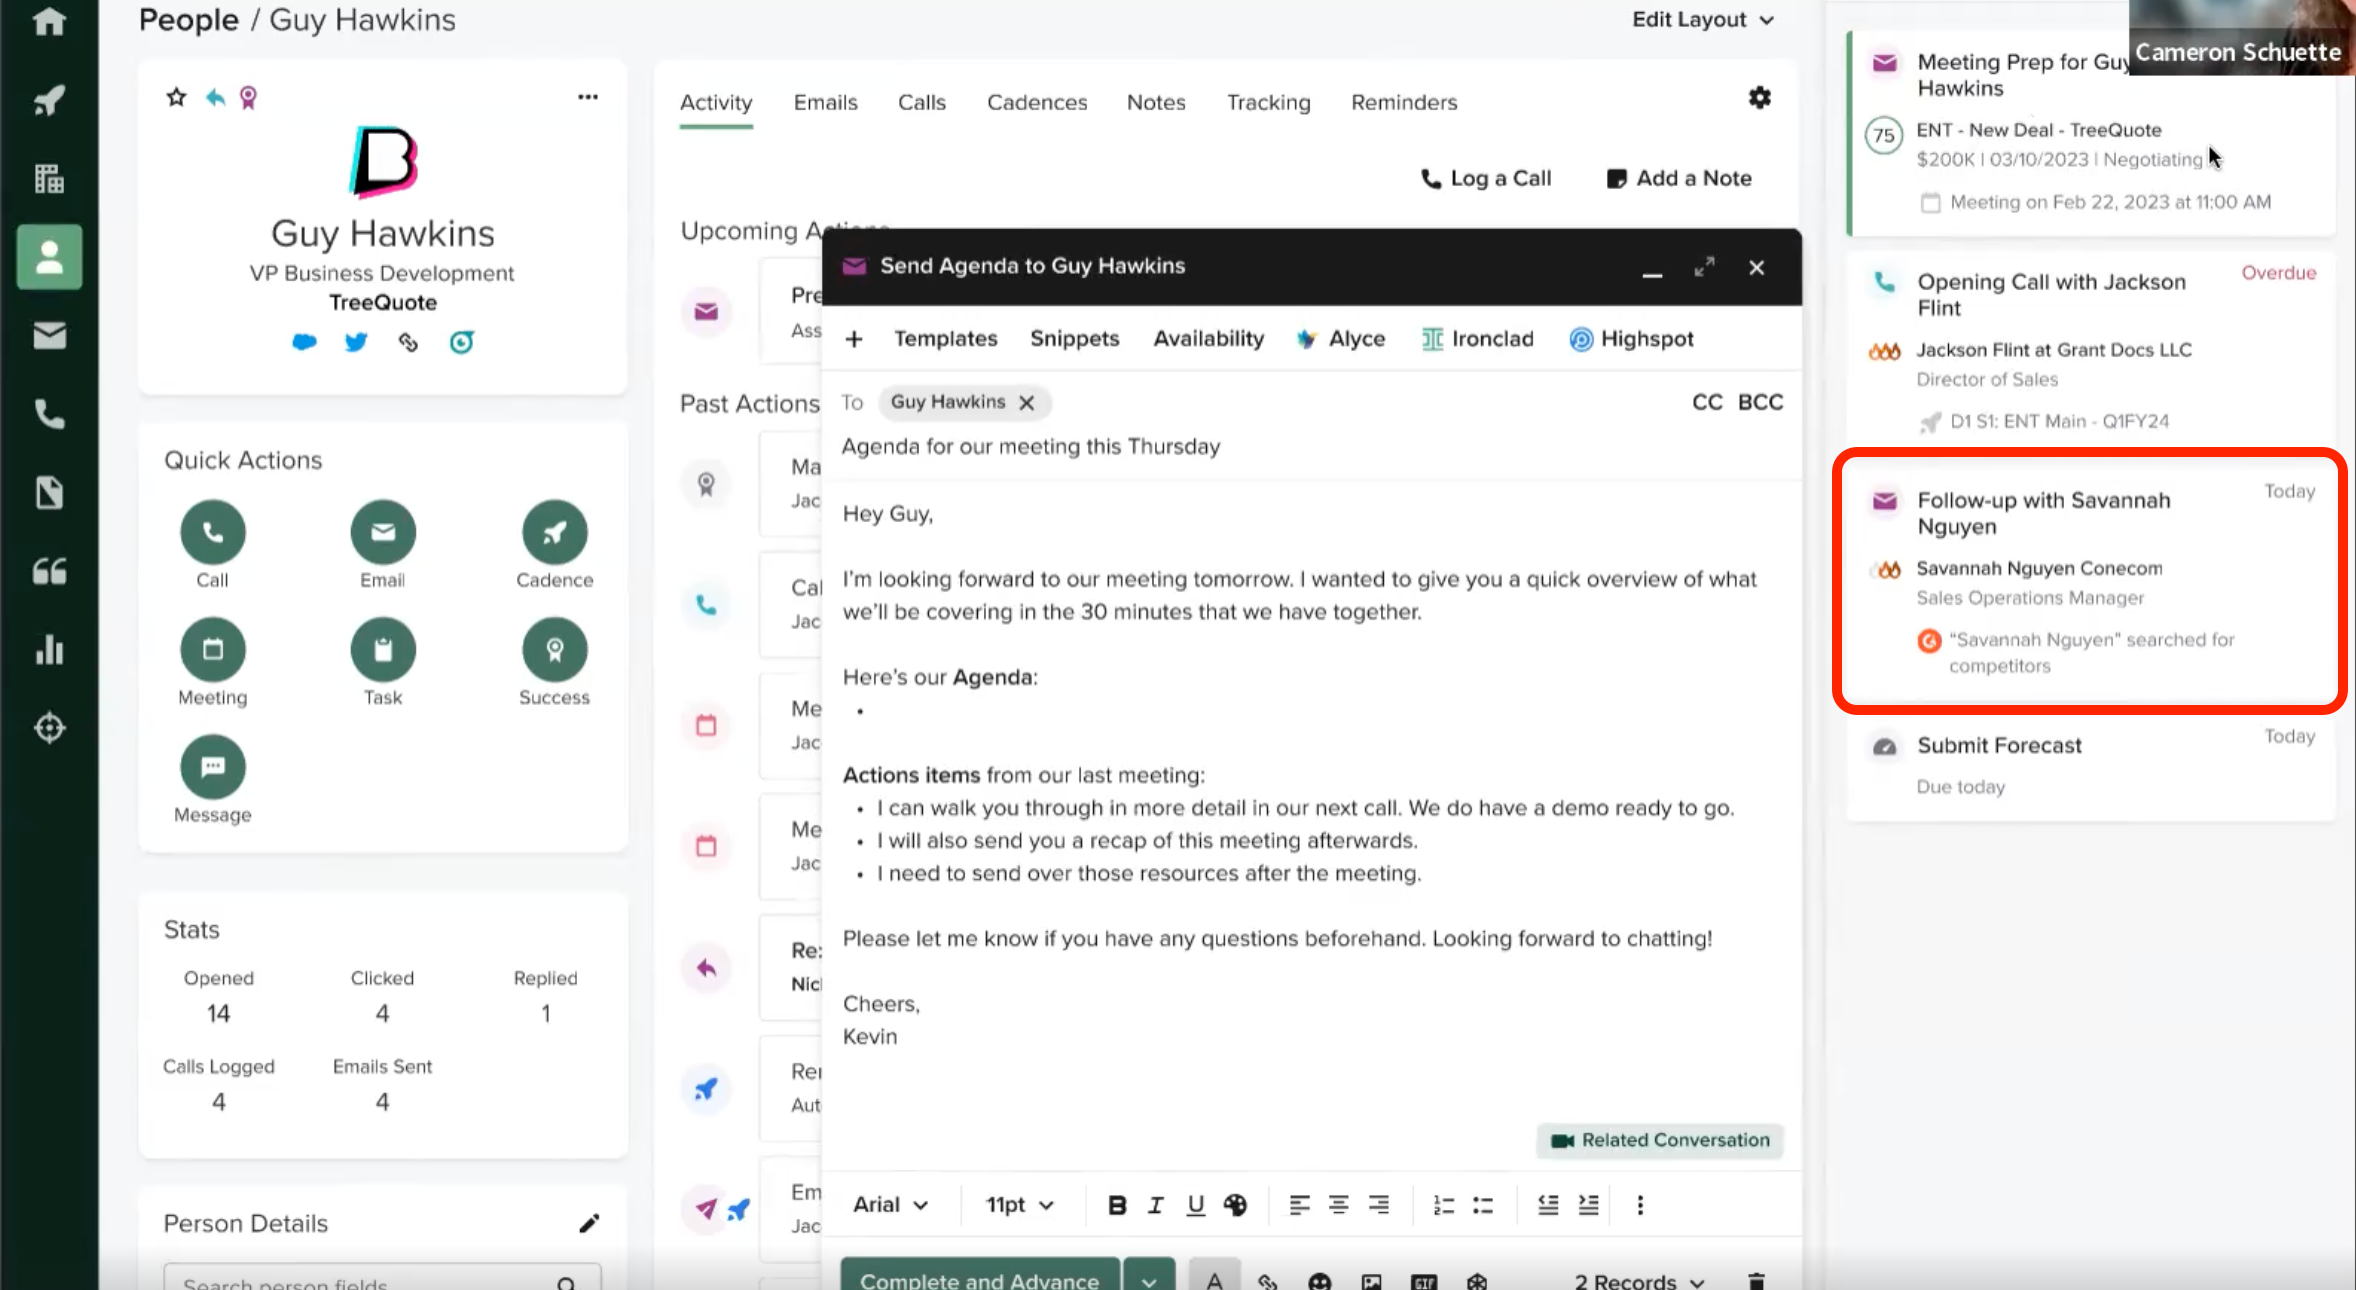Click the star icon to favorite Guy Hawkins
The height and width of the screenshot is (1290, 2356).
[177, 97]
